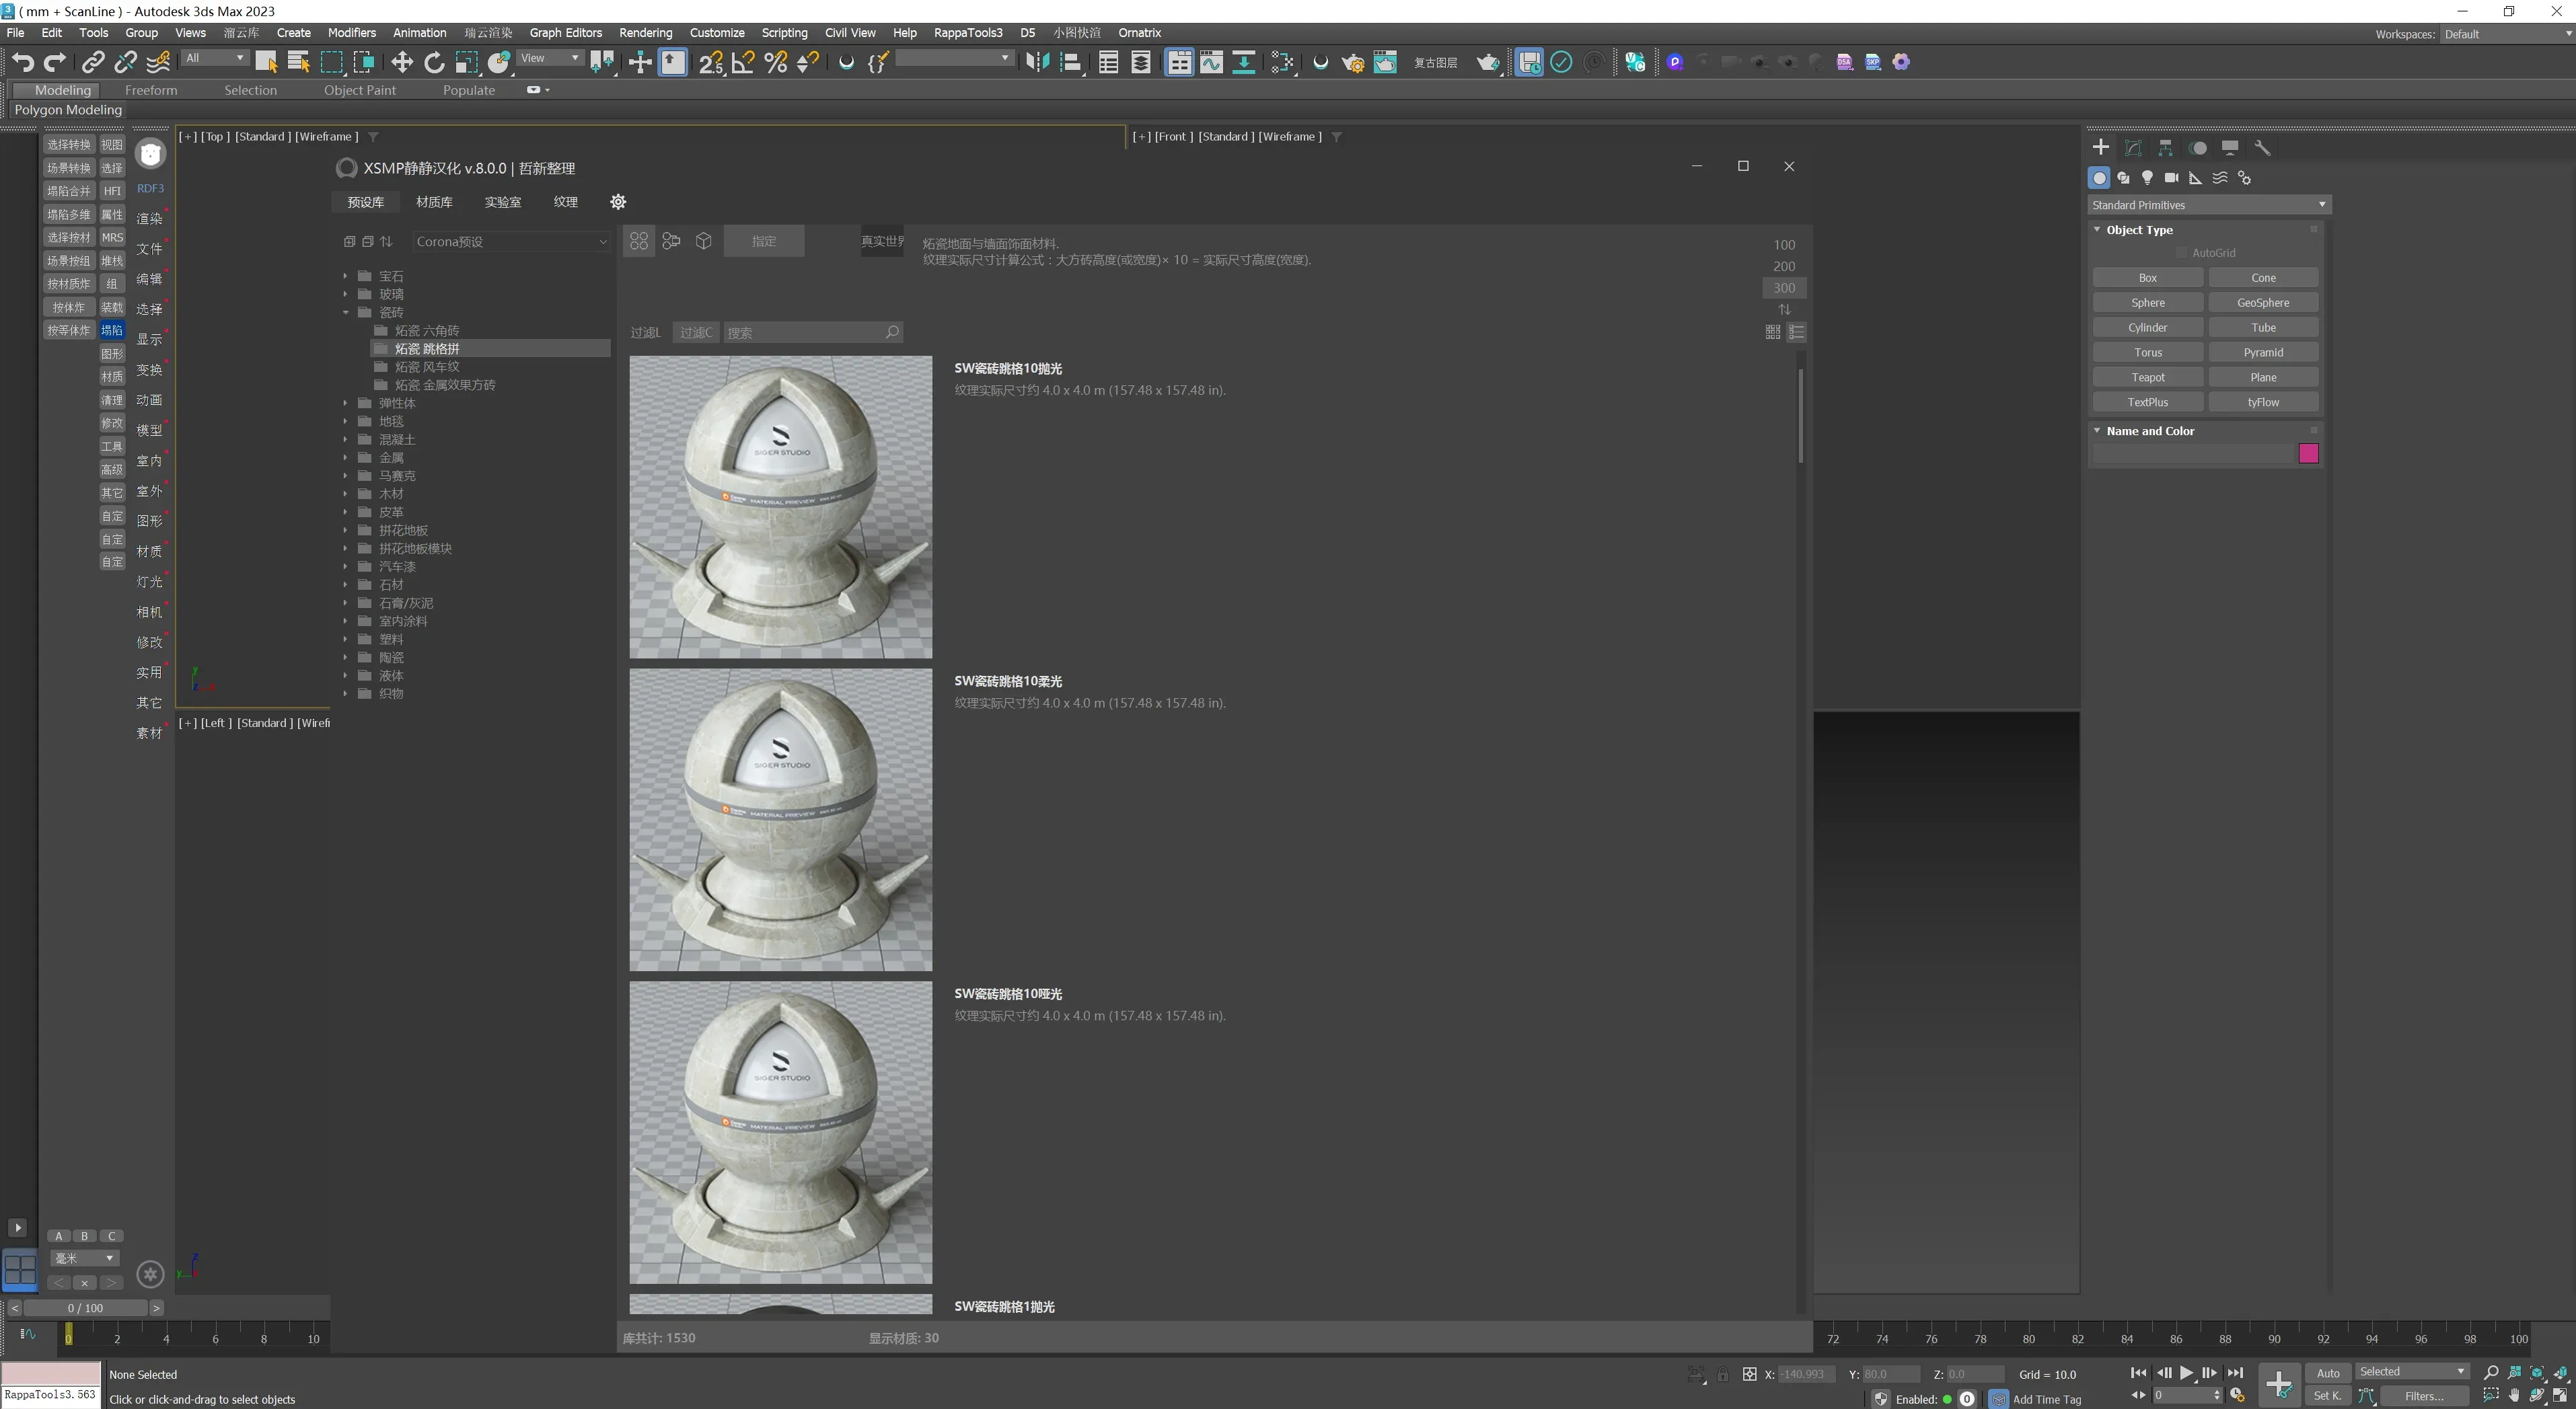Viewport: 2576px width, 1409px height.
Task: Open the Corona预设 preset dropdown
Action: (511, 242)
